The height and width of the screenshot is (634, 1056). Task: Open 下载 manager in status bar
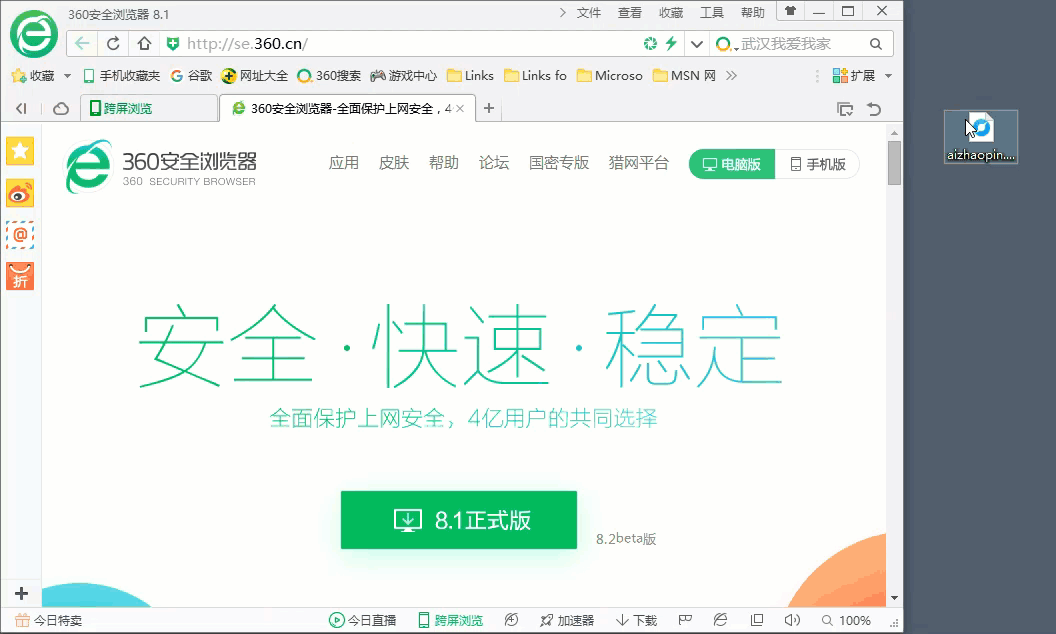coord(636,621)
